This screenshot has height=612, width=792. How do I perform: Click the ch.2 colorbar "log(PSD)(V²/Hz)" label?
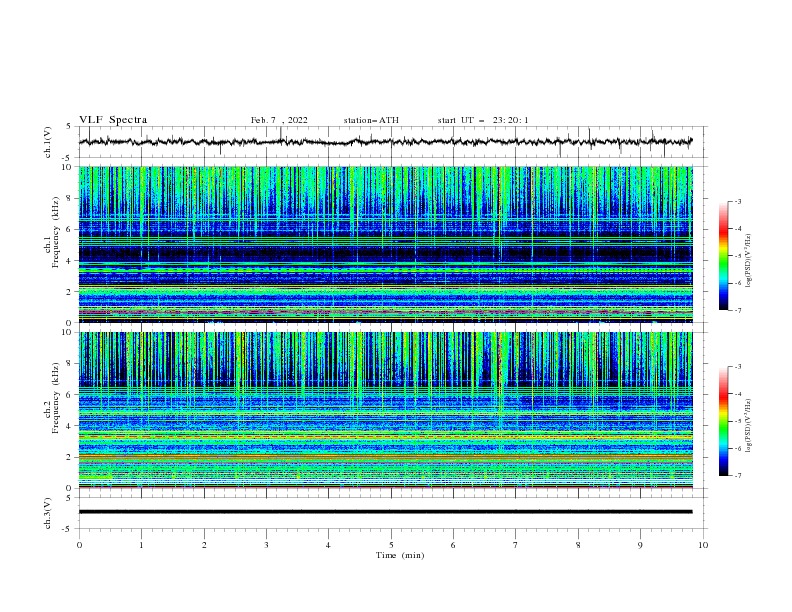tap(748, 426)
